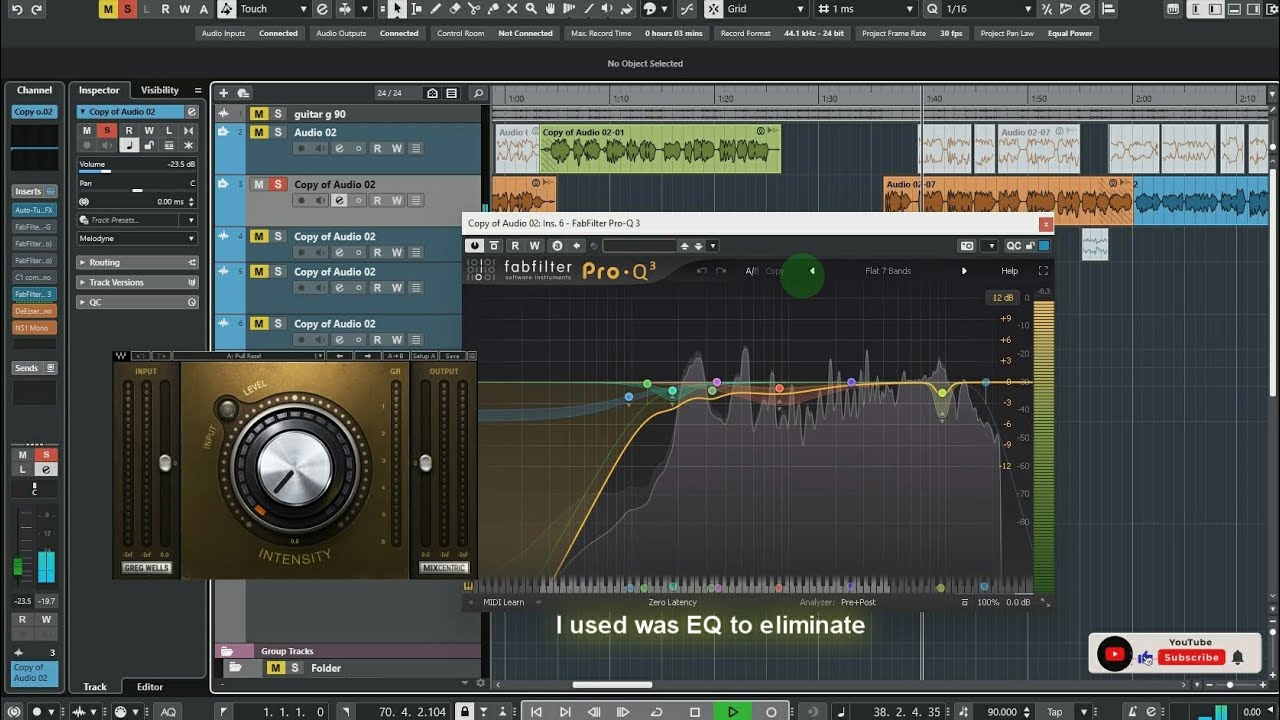Click the A/B compare button in Pro-Q 3
Viewport: 1280px width, 720px height.
[x=751, y=271]
